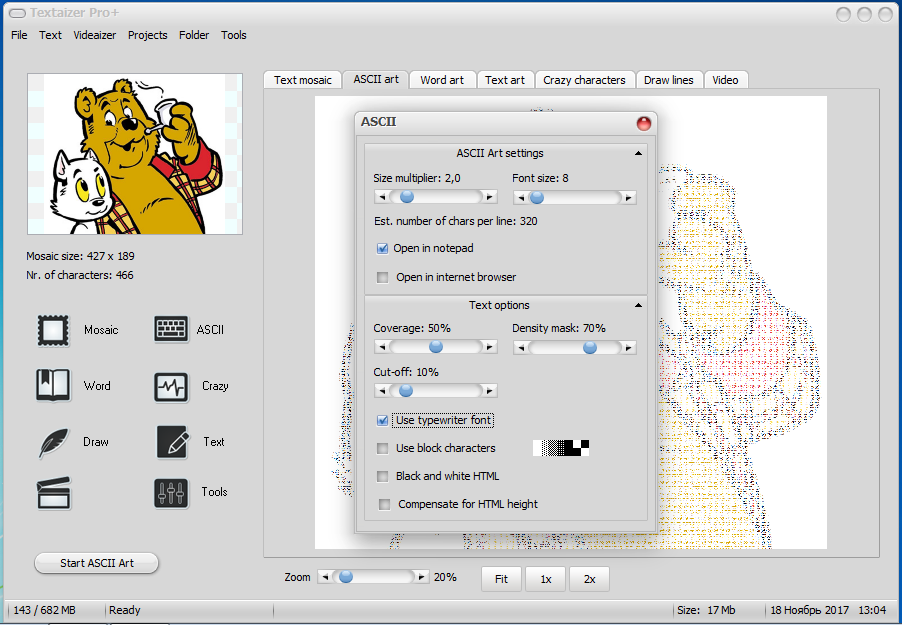Click the Cut-off slider handle
902x625 pixels.
point(406,391)
